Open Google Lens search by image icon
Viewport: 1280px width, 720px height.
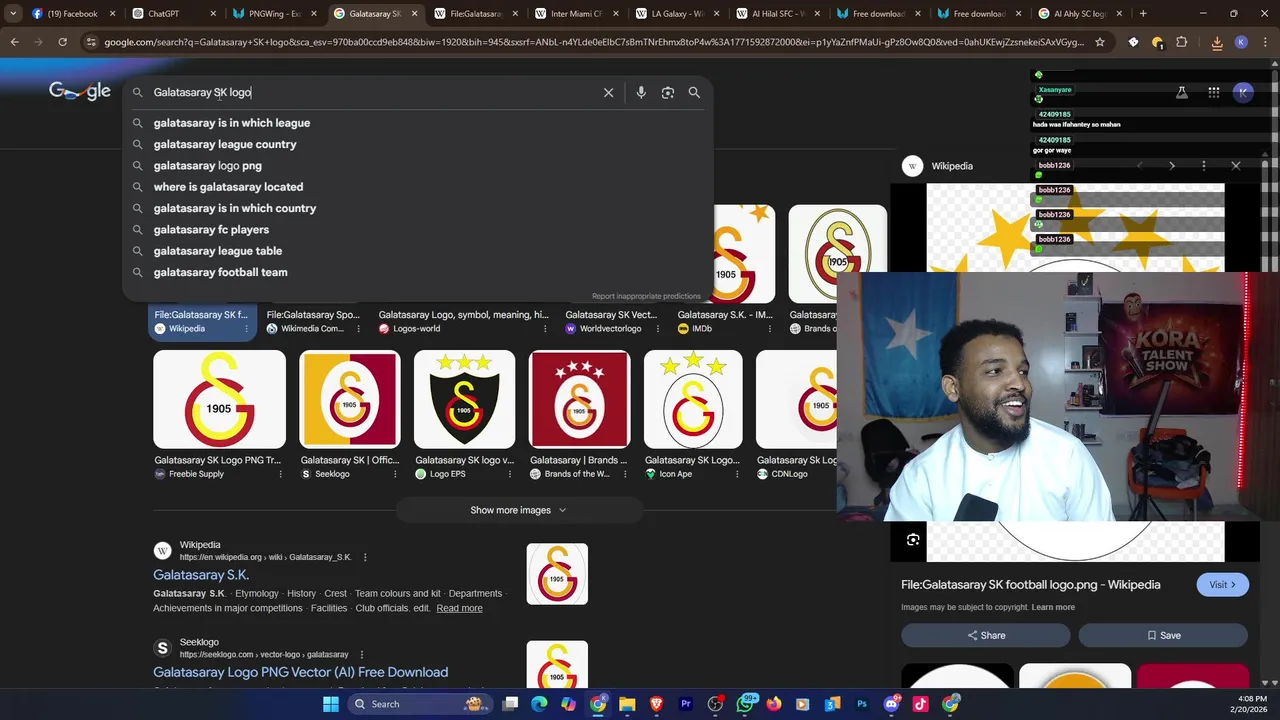click(x=668, y=92)
